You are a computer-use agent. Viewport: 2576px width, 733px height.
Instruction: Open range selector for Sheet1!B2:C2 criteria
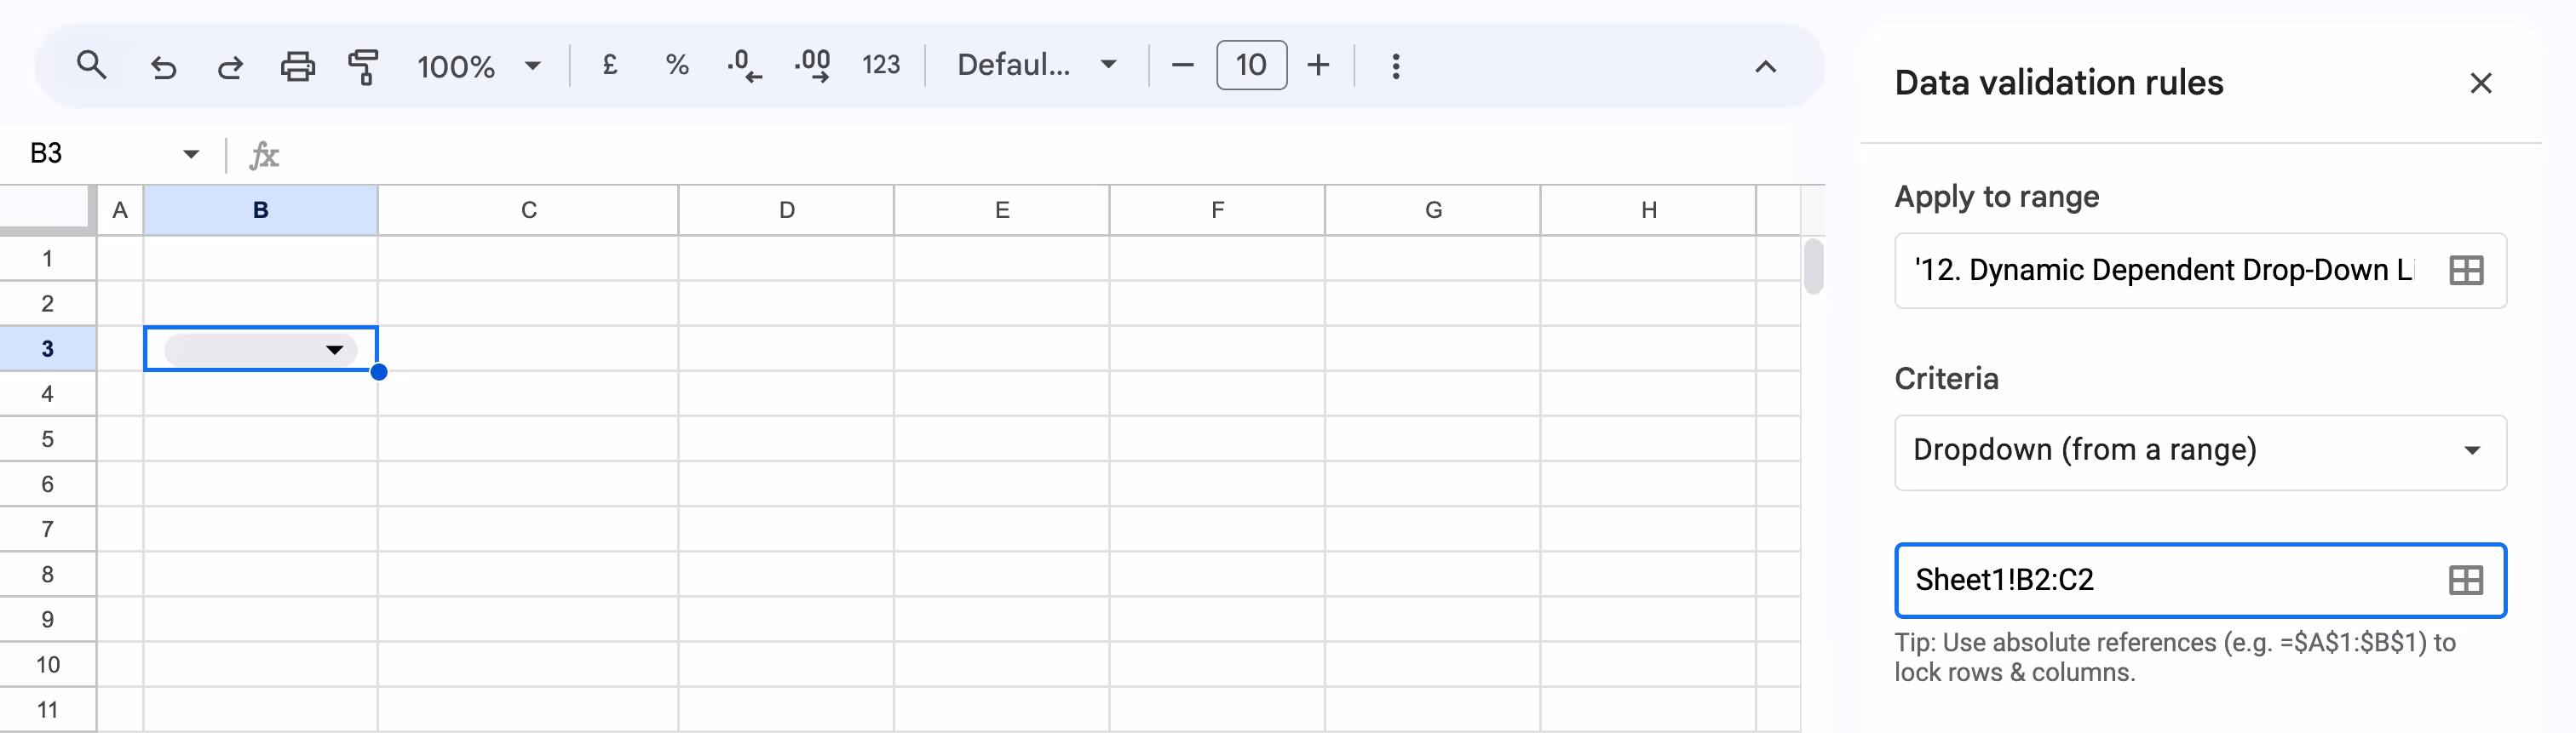point(2466,580)
